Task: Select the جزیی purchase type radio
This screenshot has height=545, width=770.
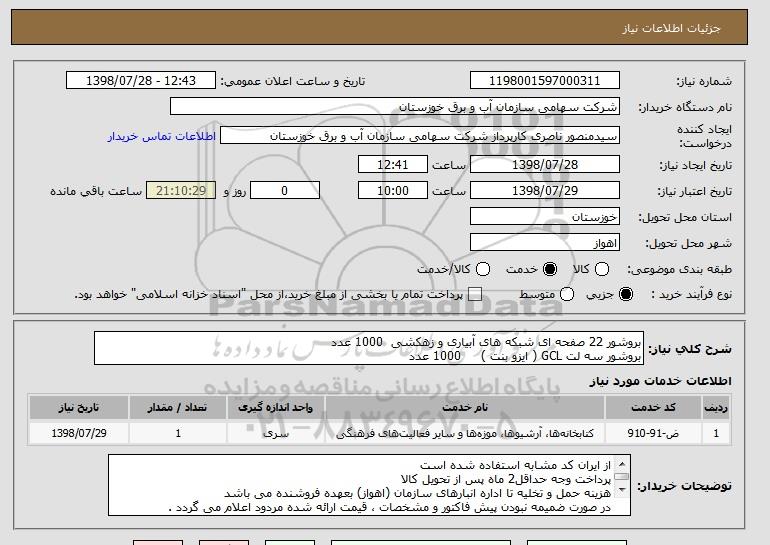Action: [x=626, y=294]
